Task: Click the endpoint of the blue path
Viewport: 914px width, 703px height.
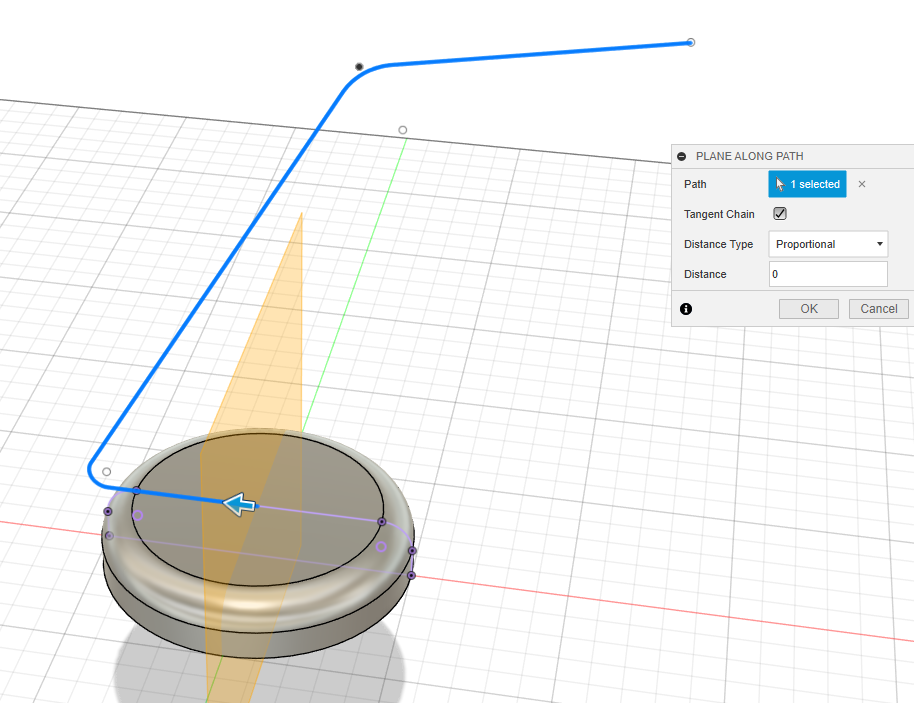Action: click(691, 43)
